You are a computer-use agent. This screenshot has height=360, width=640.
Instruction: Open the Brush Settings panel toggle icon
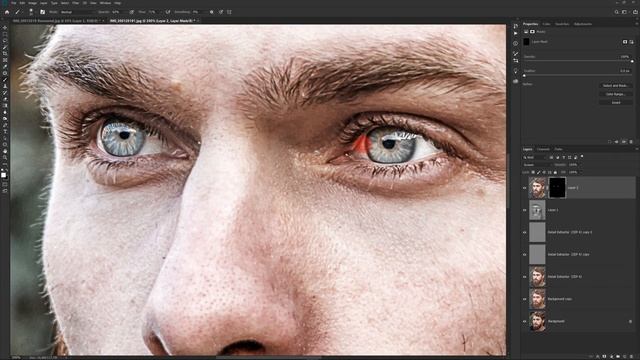[x=42, y=12]
